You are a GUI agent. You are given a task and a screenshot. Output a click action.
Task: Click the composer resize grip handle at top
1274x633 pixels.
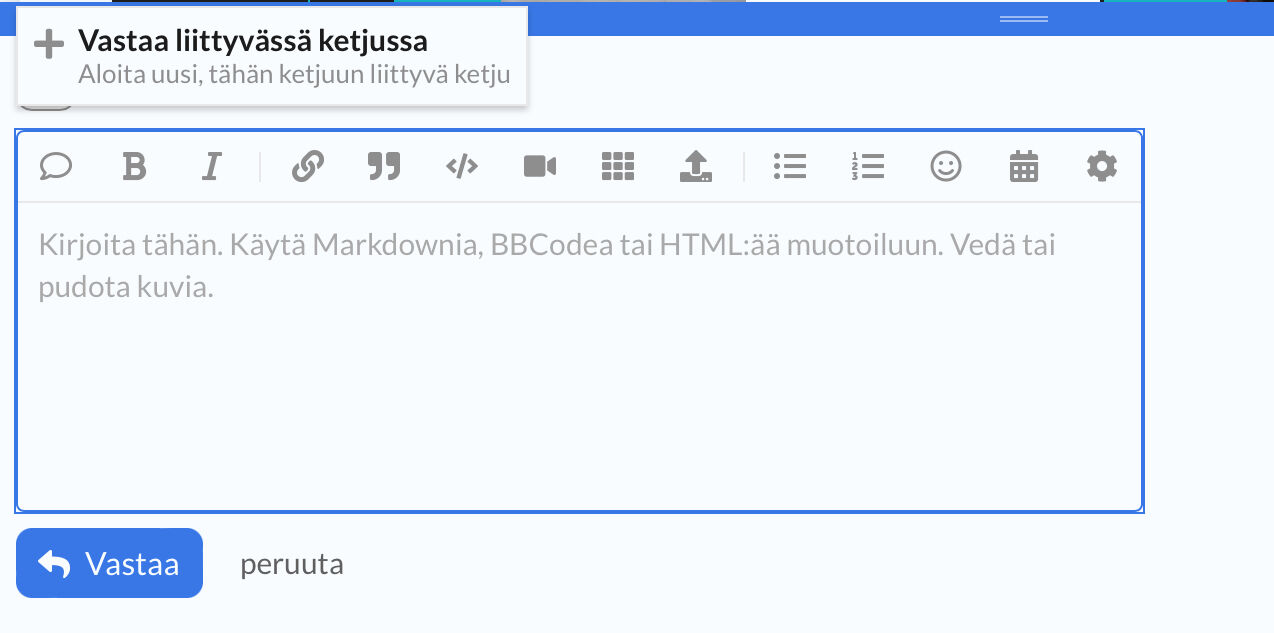[x=1024, y=19]
